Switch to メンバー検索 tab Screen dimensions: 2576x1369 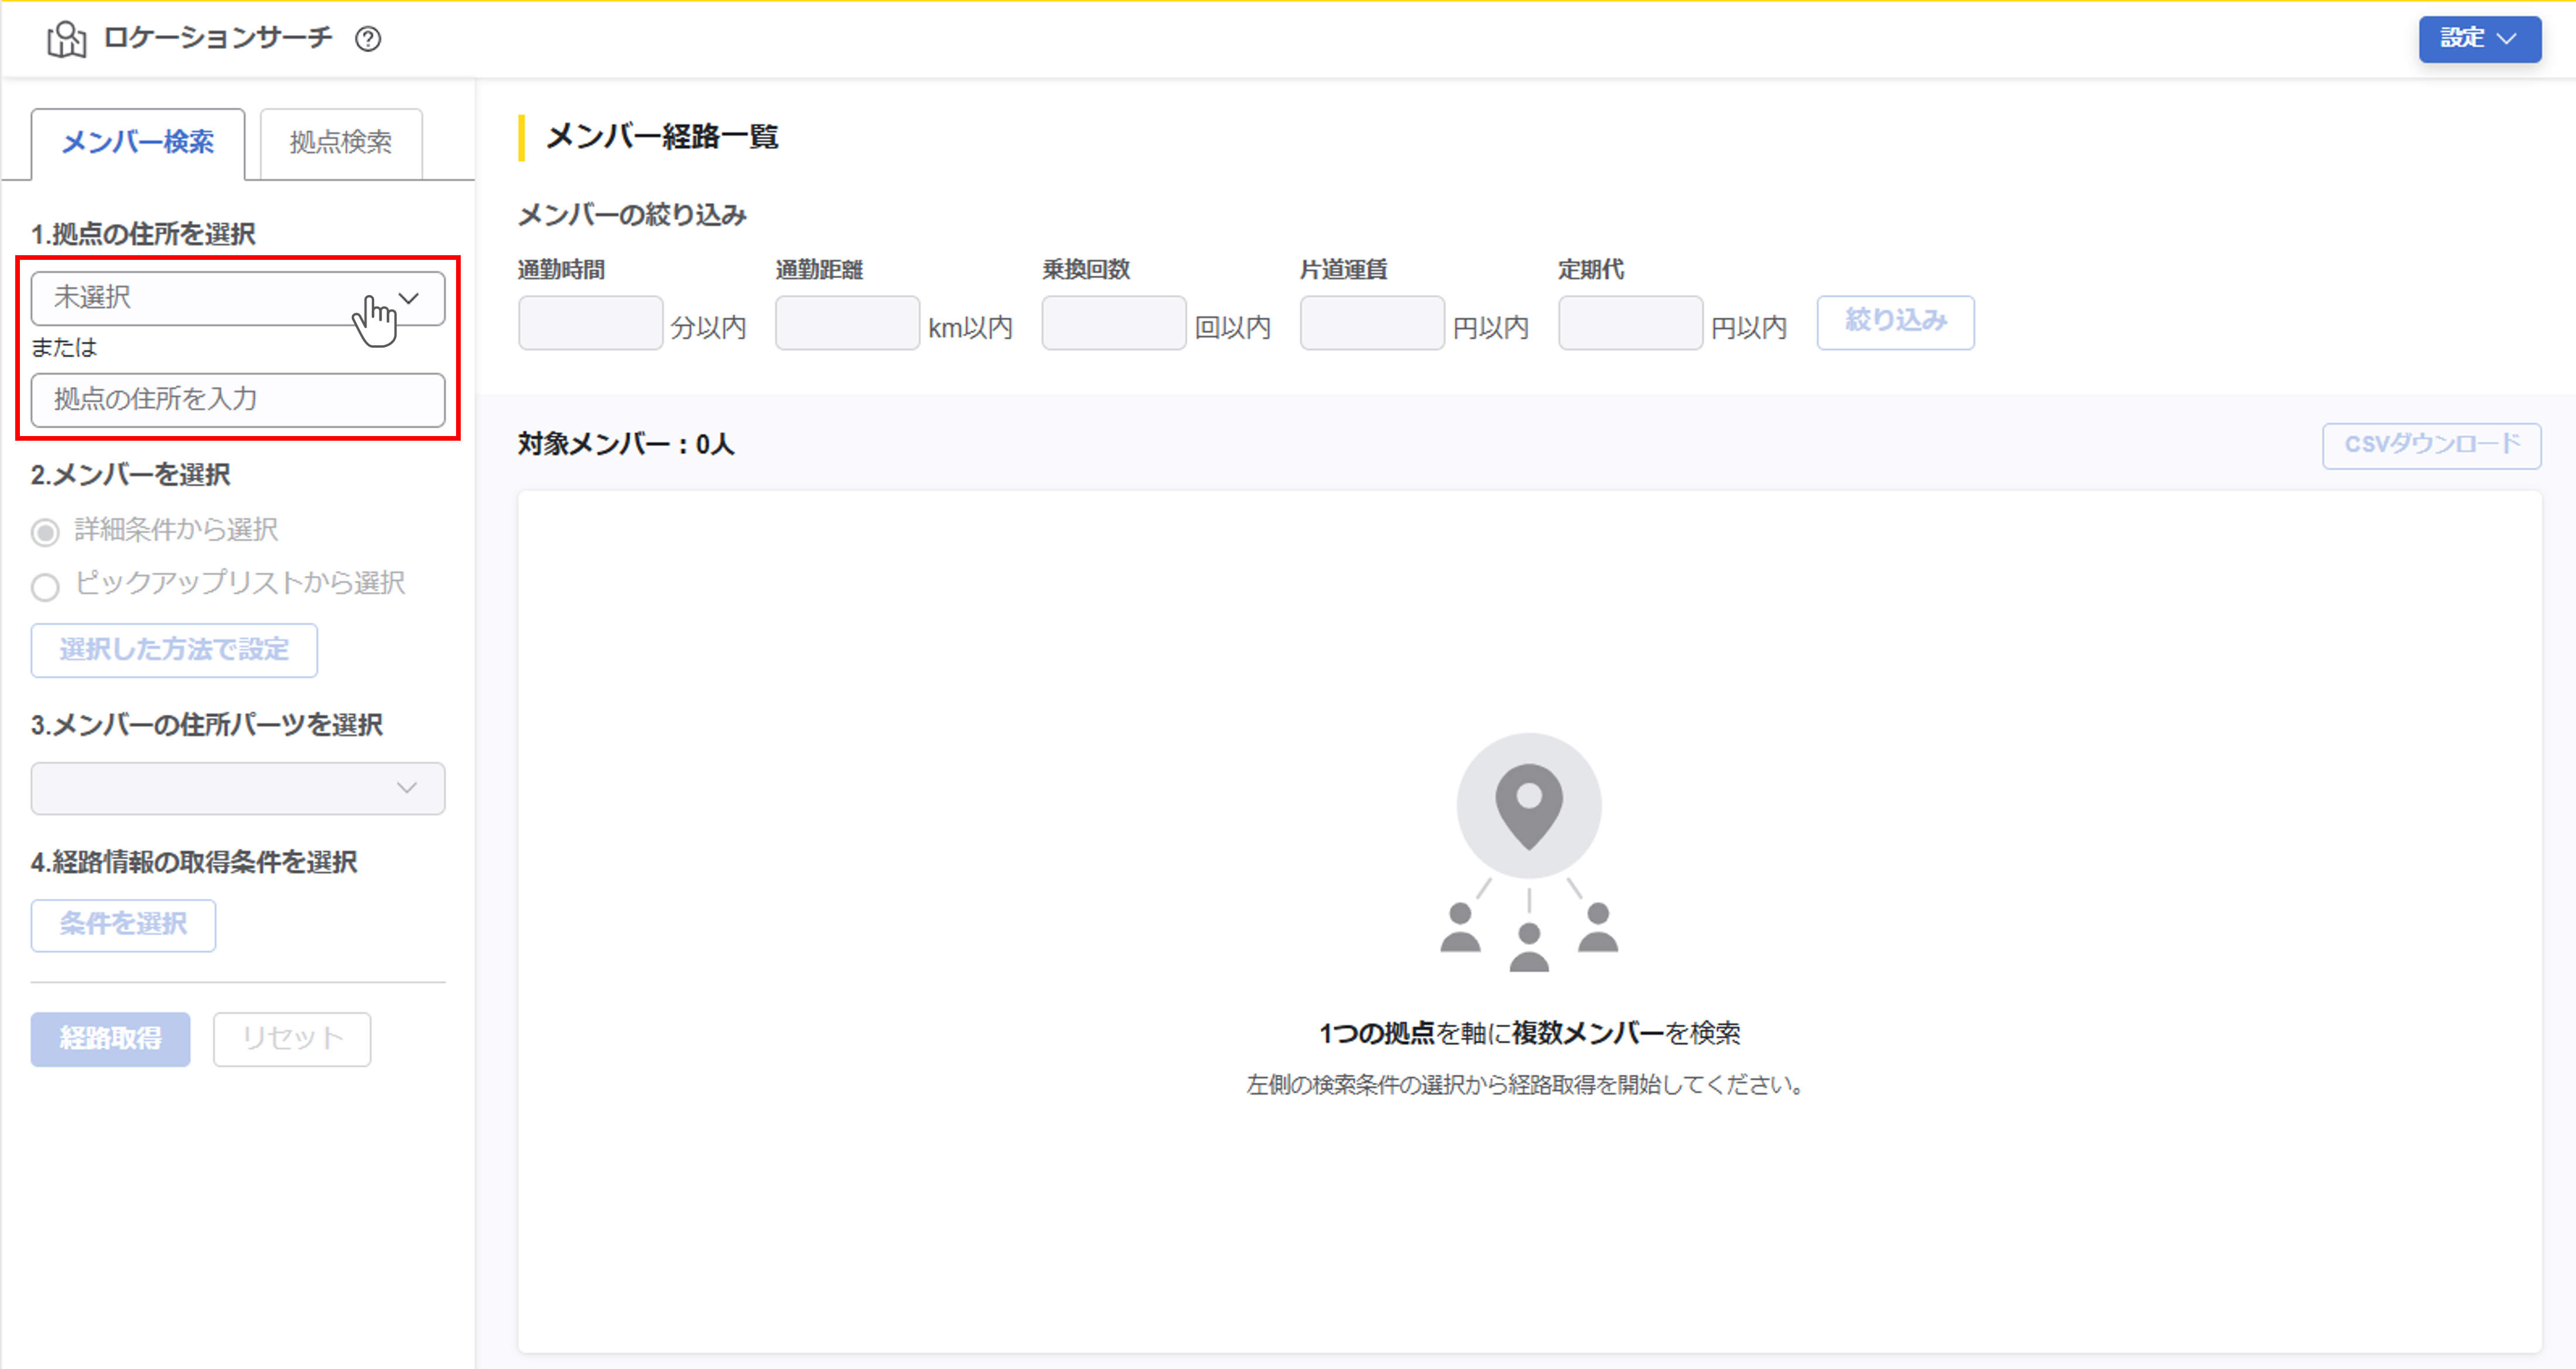[x=138, y=143]
